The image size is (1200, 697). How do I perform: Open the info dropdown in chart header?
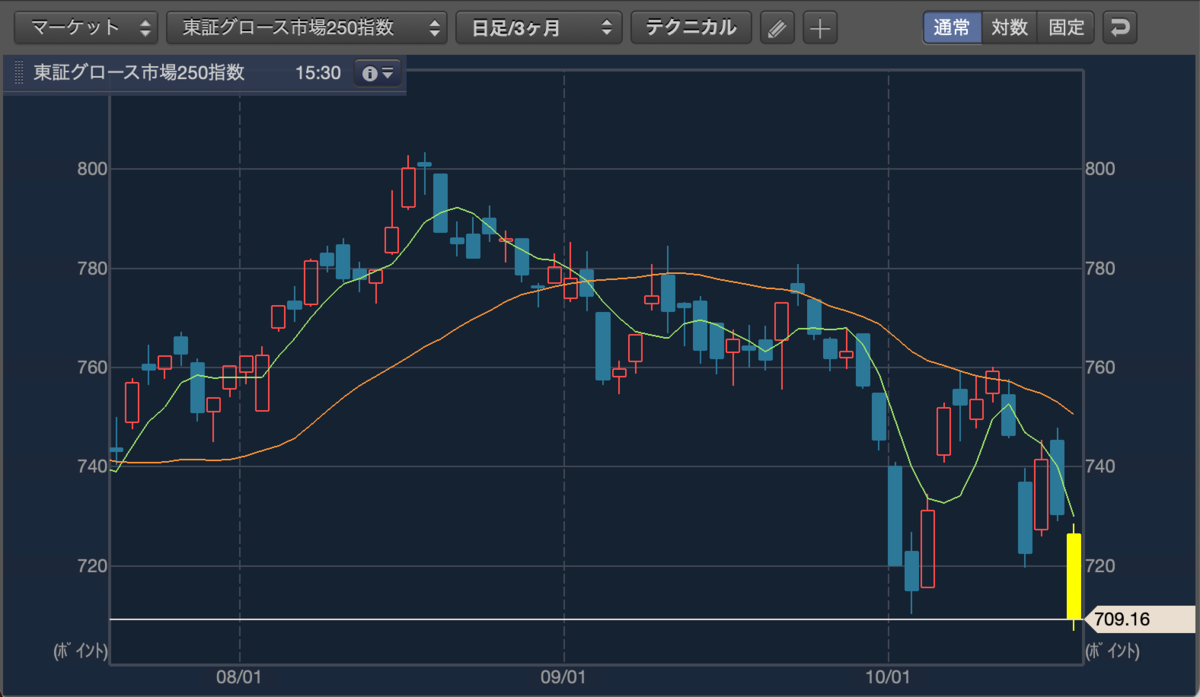pyautogui.click(x=379, y=73)
